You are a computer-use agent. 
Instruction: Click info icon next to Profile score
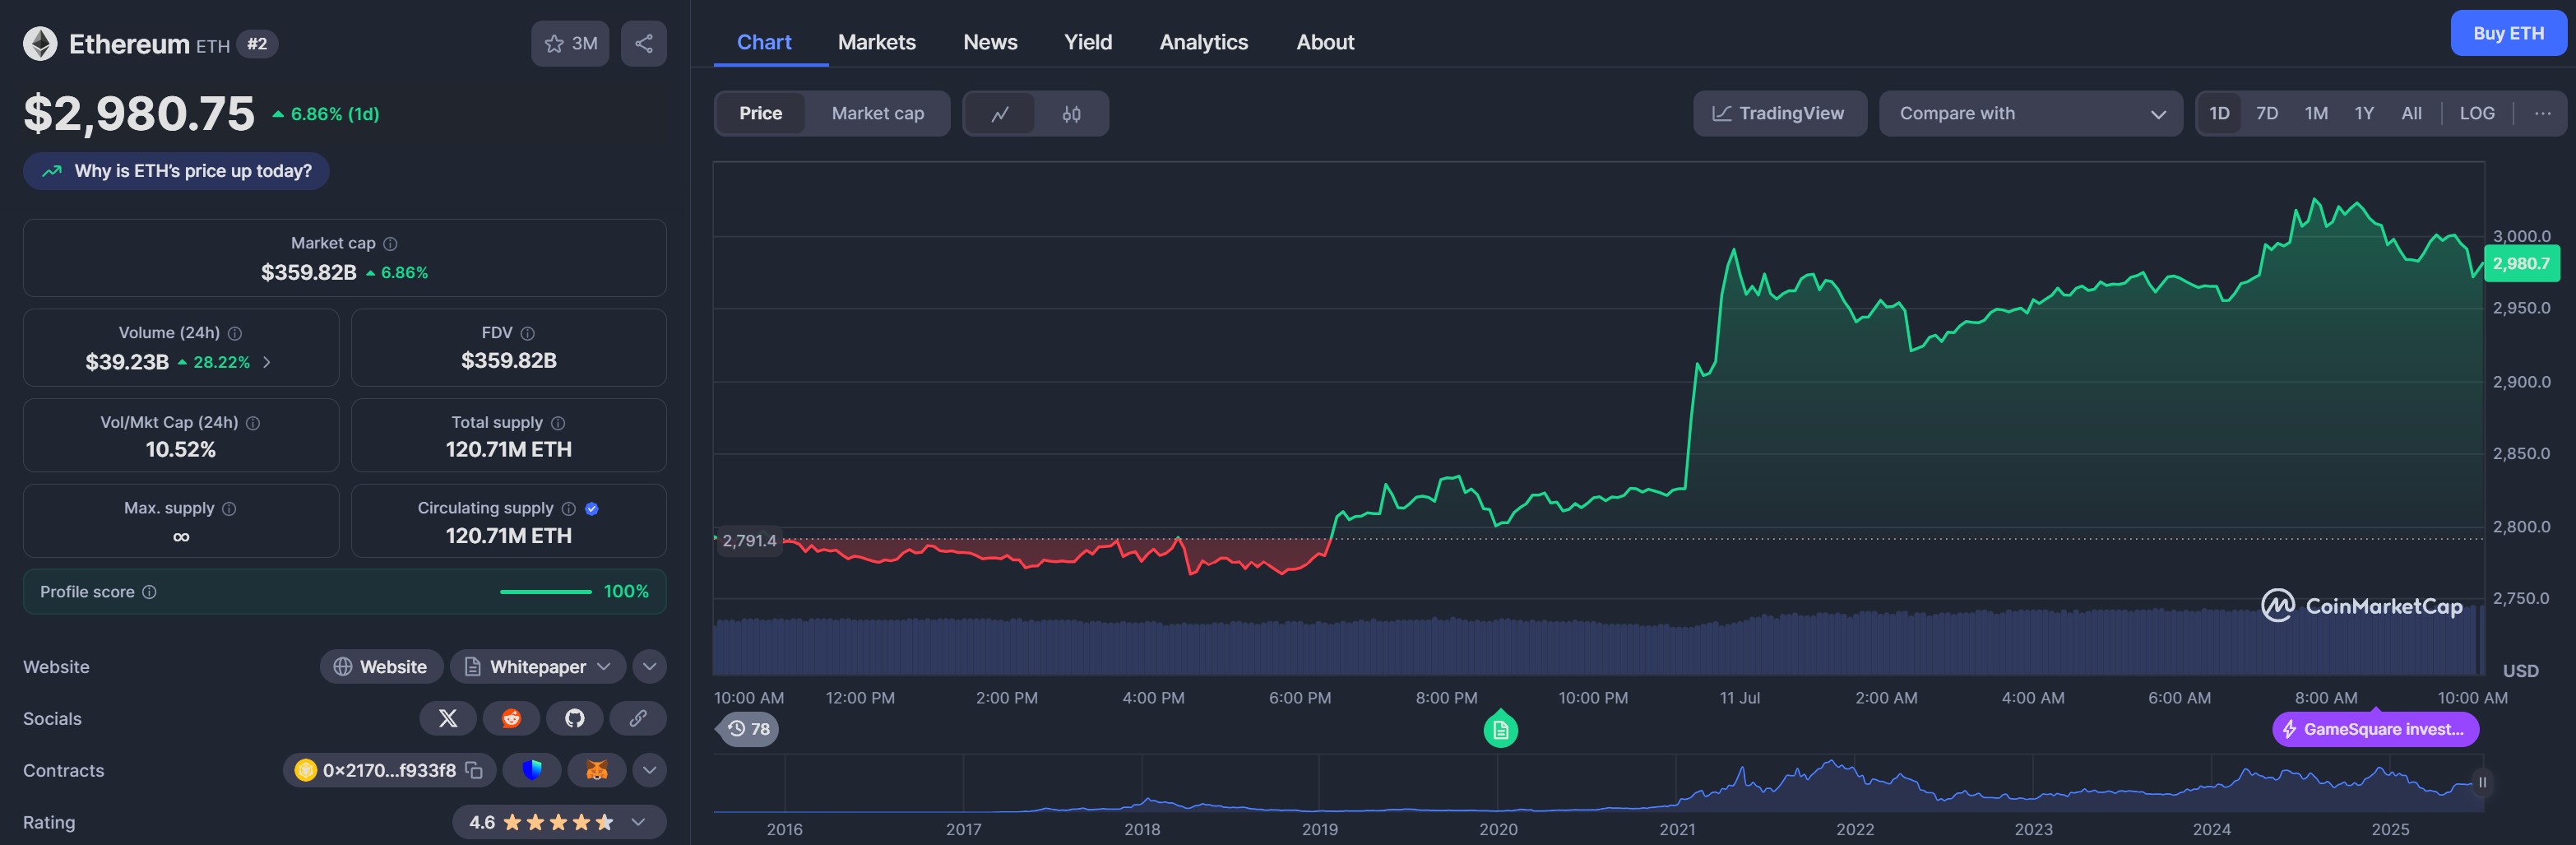pos(149,592)
